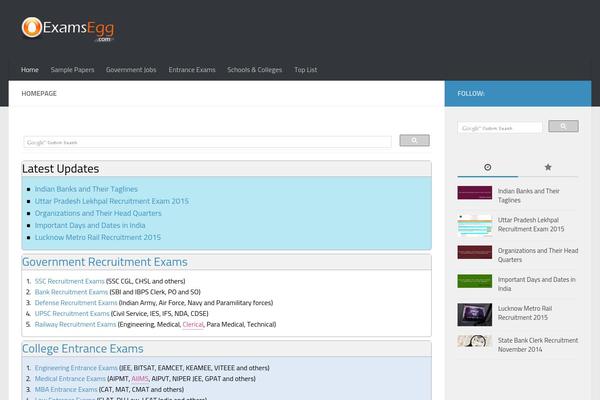The height and width of the screenshot is (400, 600).
Task: Click Important Days sidebar thumbnail
Action: (474, 281)
